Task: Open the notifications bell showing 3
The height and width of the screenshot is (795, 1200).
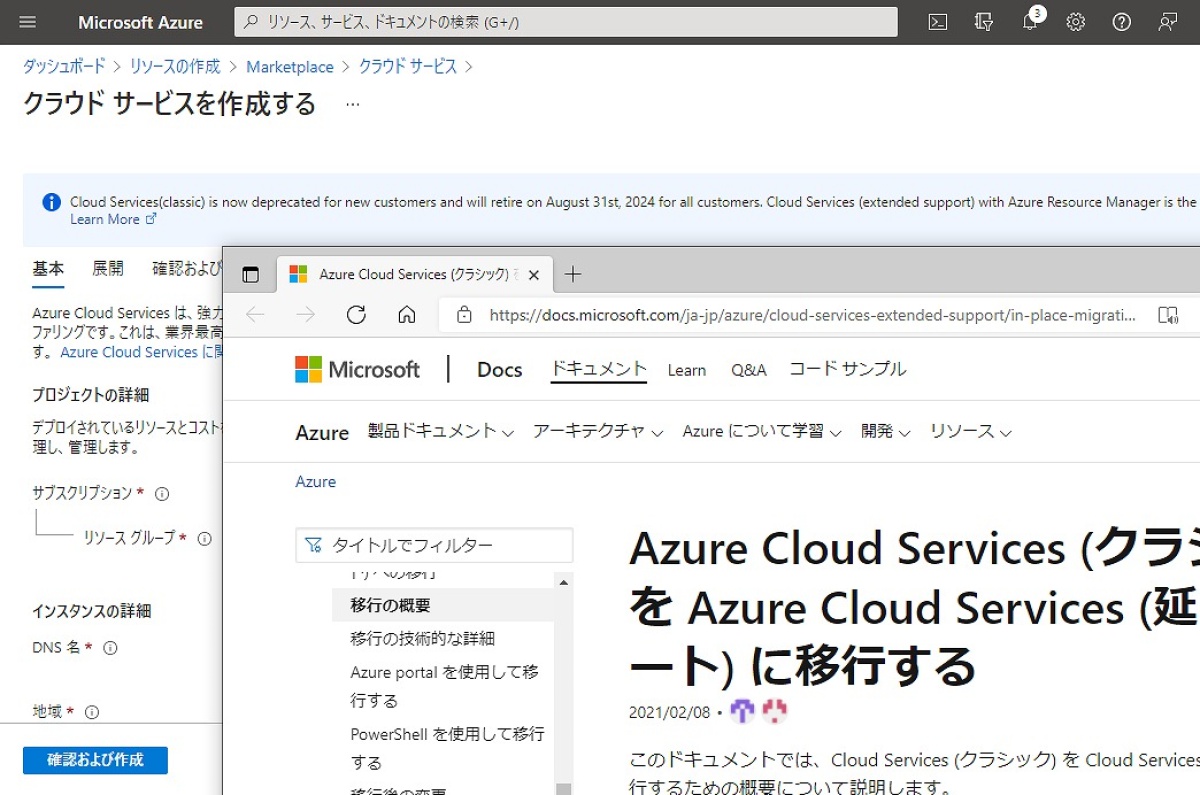Action: [1031, 20]
